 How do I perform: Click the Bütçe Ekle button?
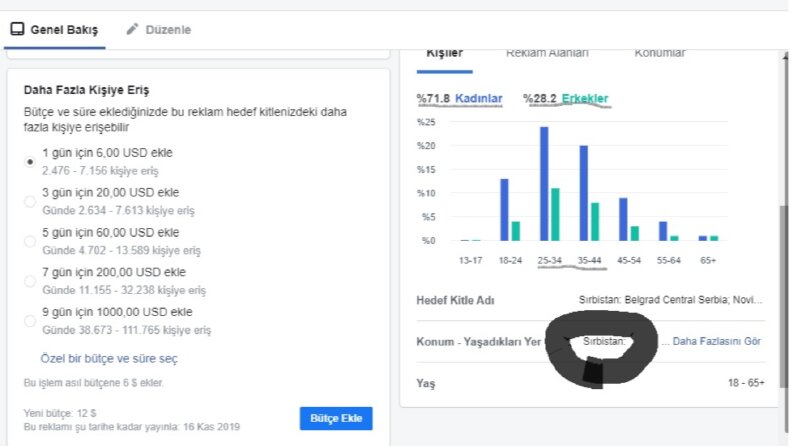[x=336, y=418]
